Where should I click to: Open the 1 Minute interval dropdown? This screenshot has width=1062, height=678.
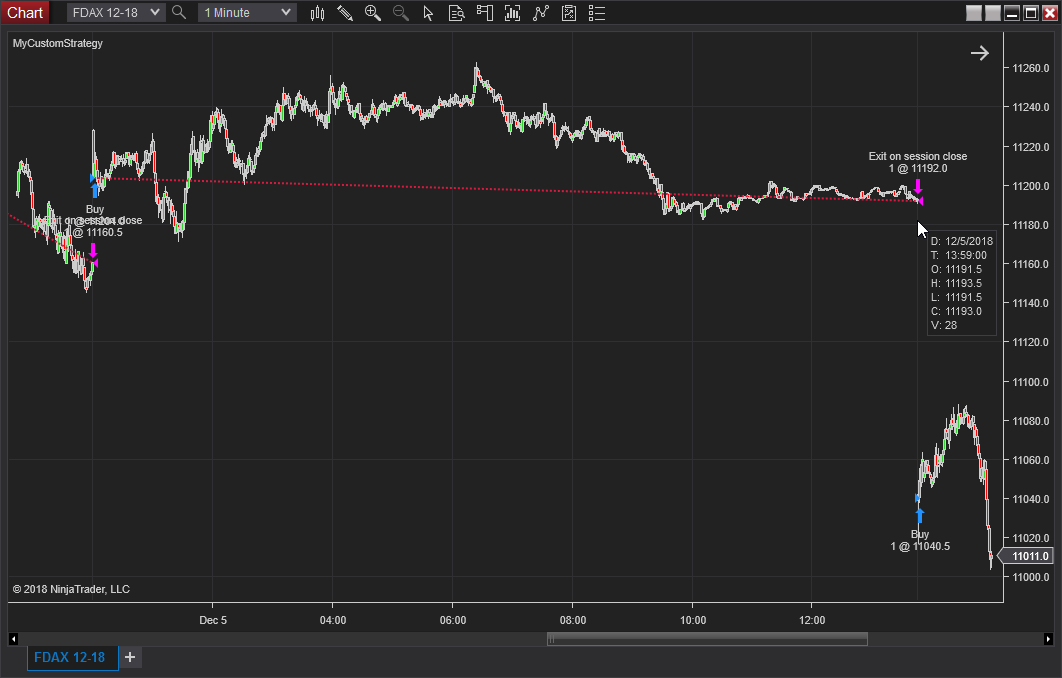pyautogui.click(x=247, y=12)
